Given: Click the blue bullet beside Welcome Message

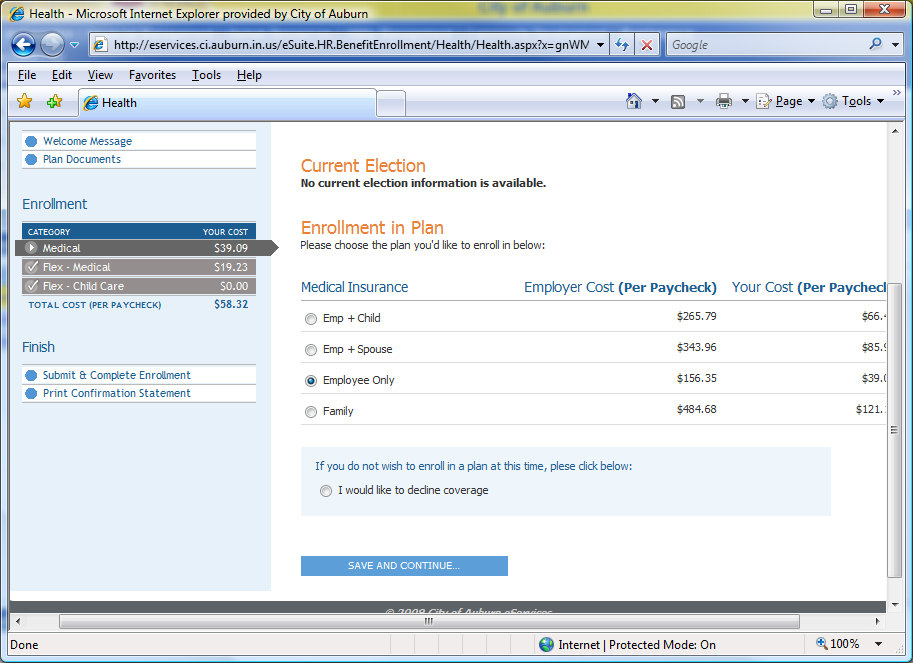Looking at the screenshot, I should 31,141.
